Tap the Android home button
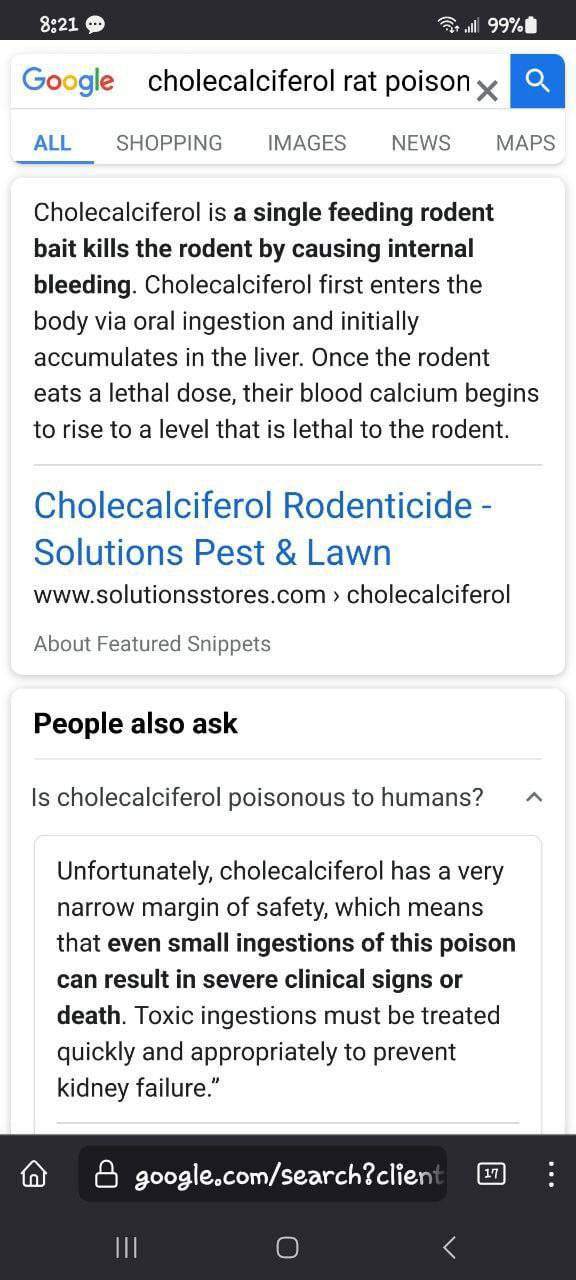Viewport: 576px width, 1280px height. coord(287,1246)
